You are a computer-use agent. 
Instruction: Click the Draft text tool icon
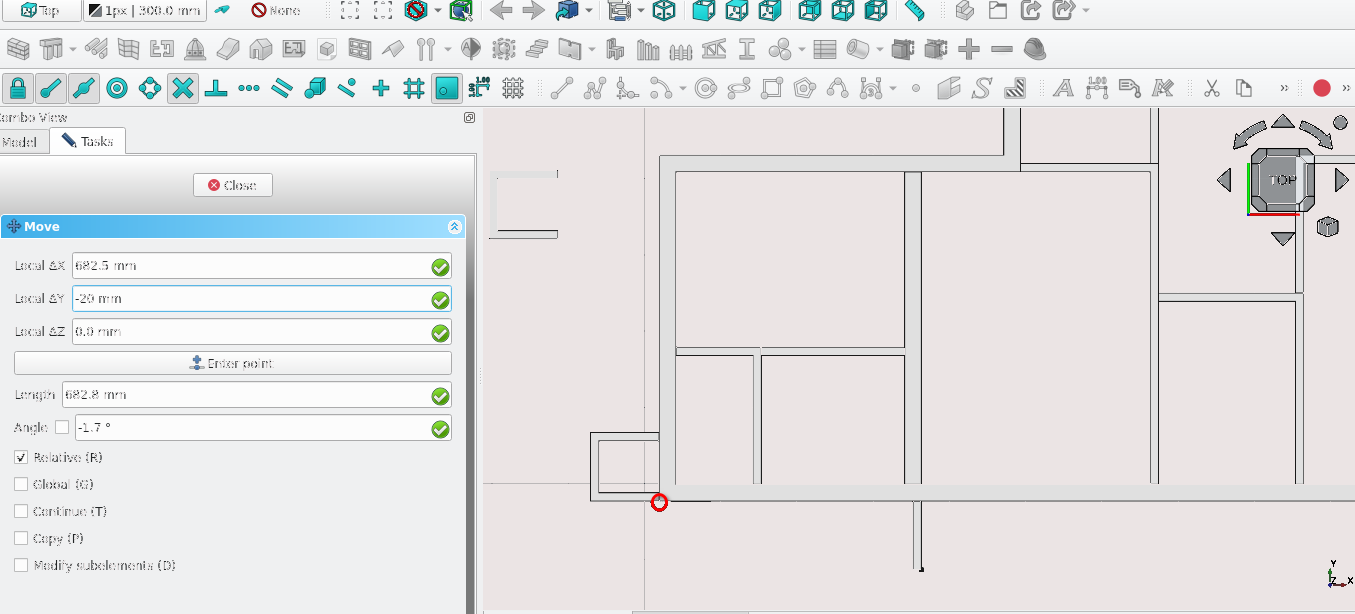click(1064, 88)
